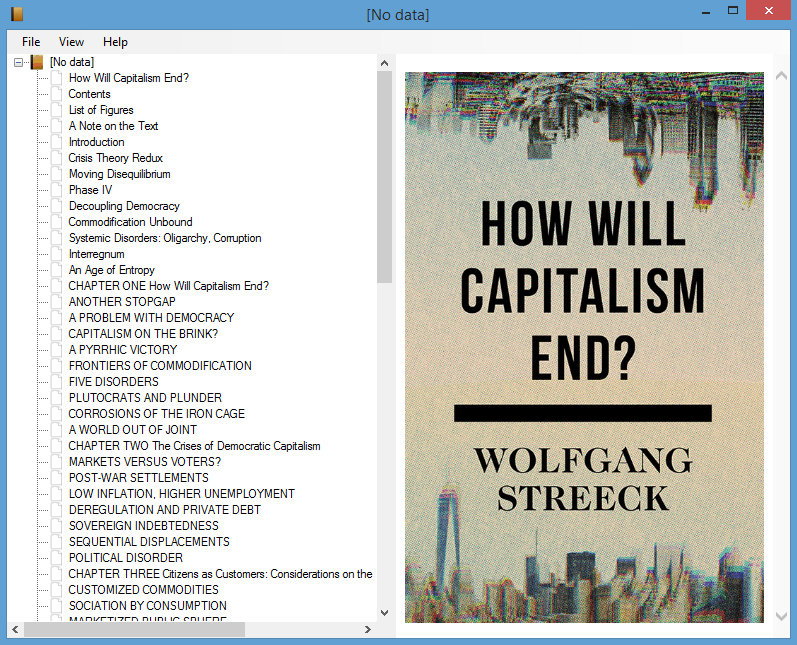Open the Help menu
The height and width of the screenshot is (645, 797).
[115, 42]
